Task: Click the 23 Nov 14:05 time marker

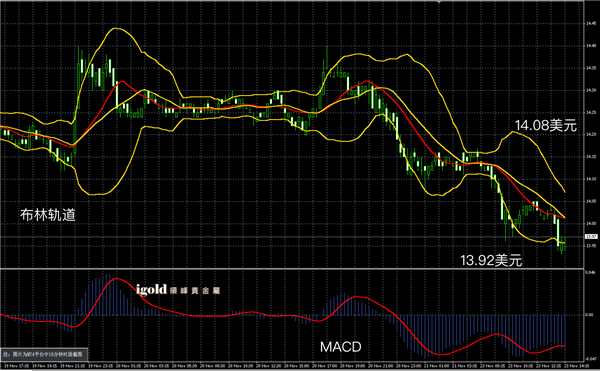Action: pyautogui.click(x=577, y=366)
